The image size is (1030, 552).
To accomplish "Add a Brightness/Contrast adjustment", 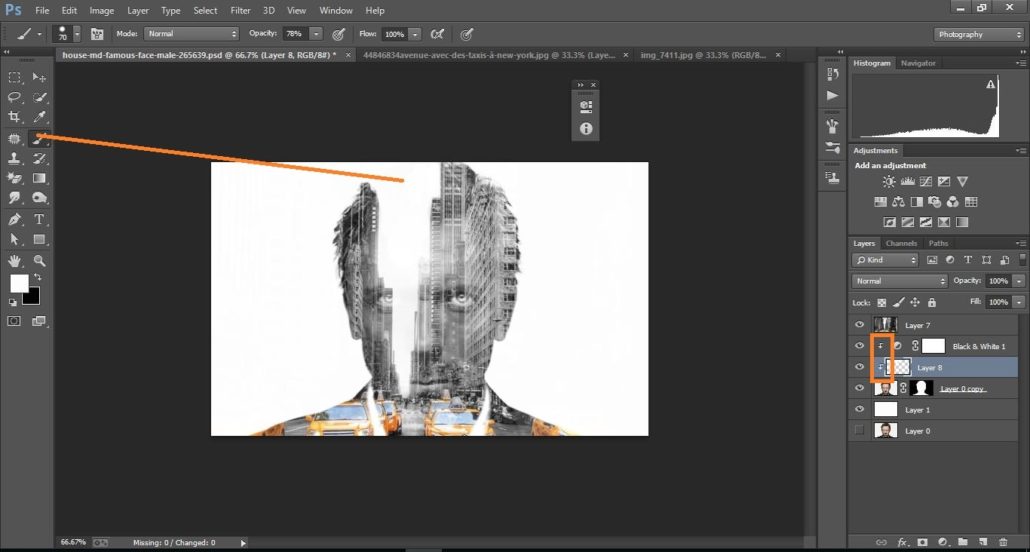I will point(889,181).
